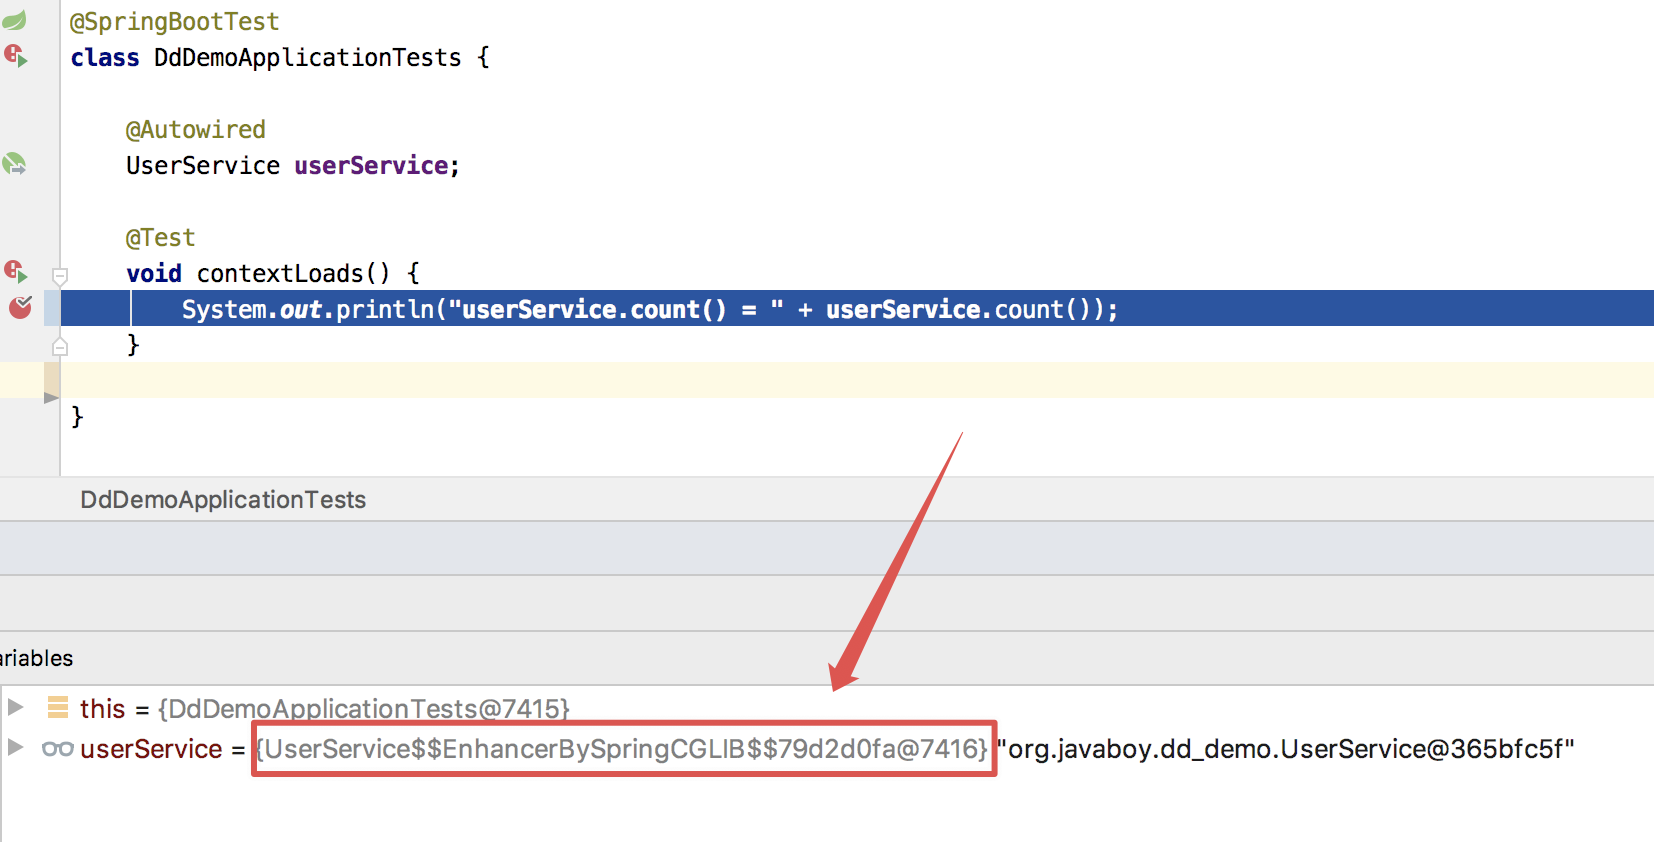The image size is (1654, 842).
Task: Expand the 'this' variable node
Action: click(x=15, y=707)
